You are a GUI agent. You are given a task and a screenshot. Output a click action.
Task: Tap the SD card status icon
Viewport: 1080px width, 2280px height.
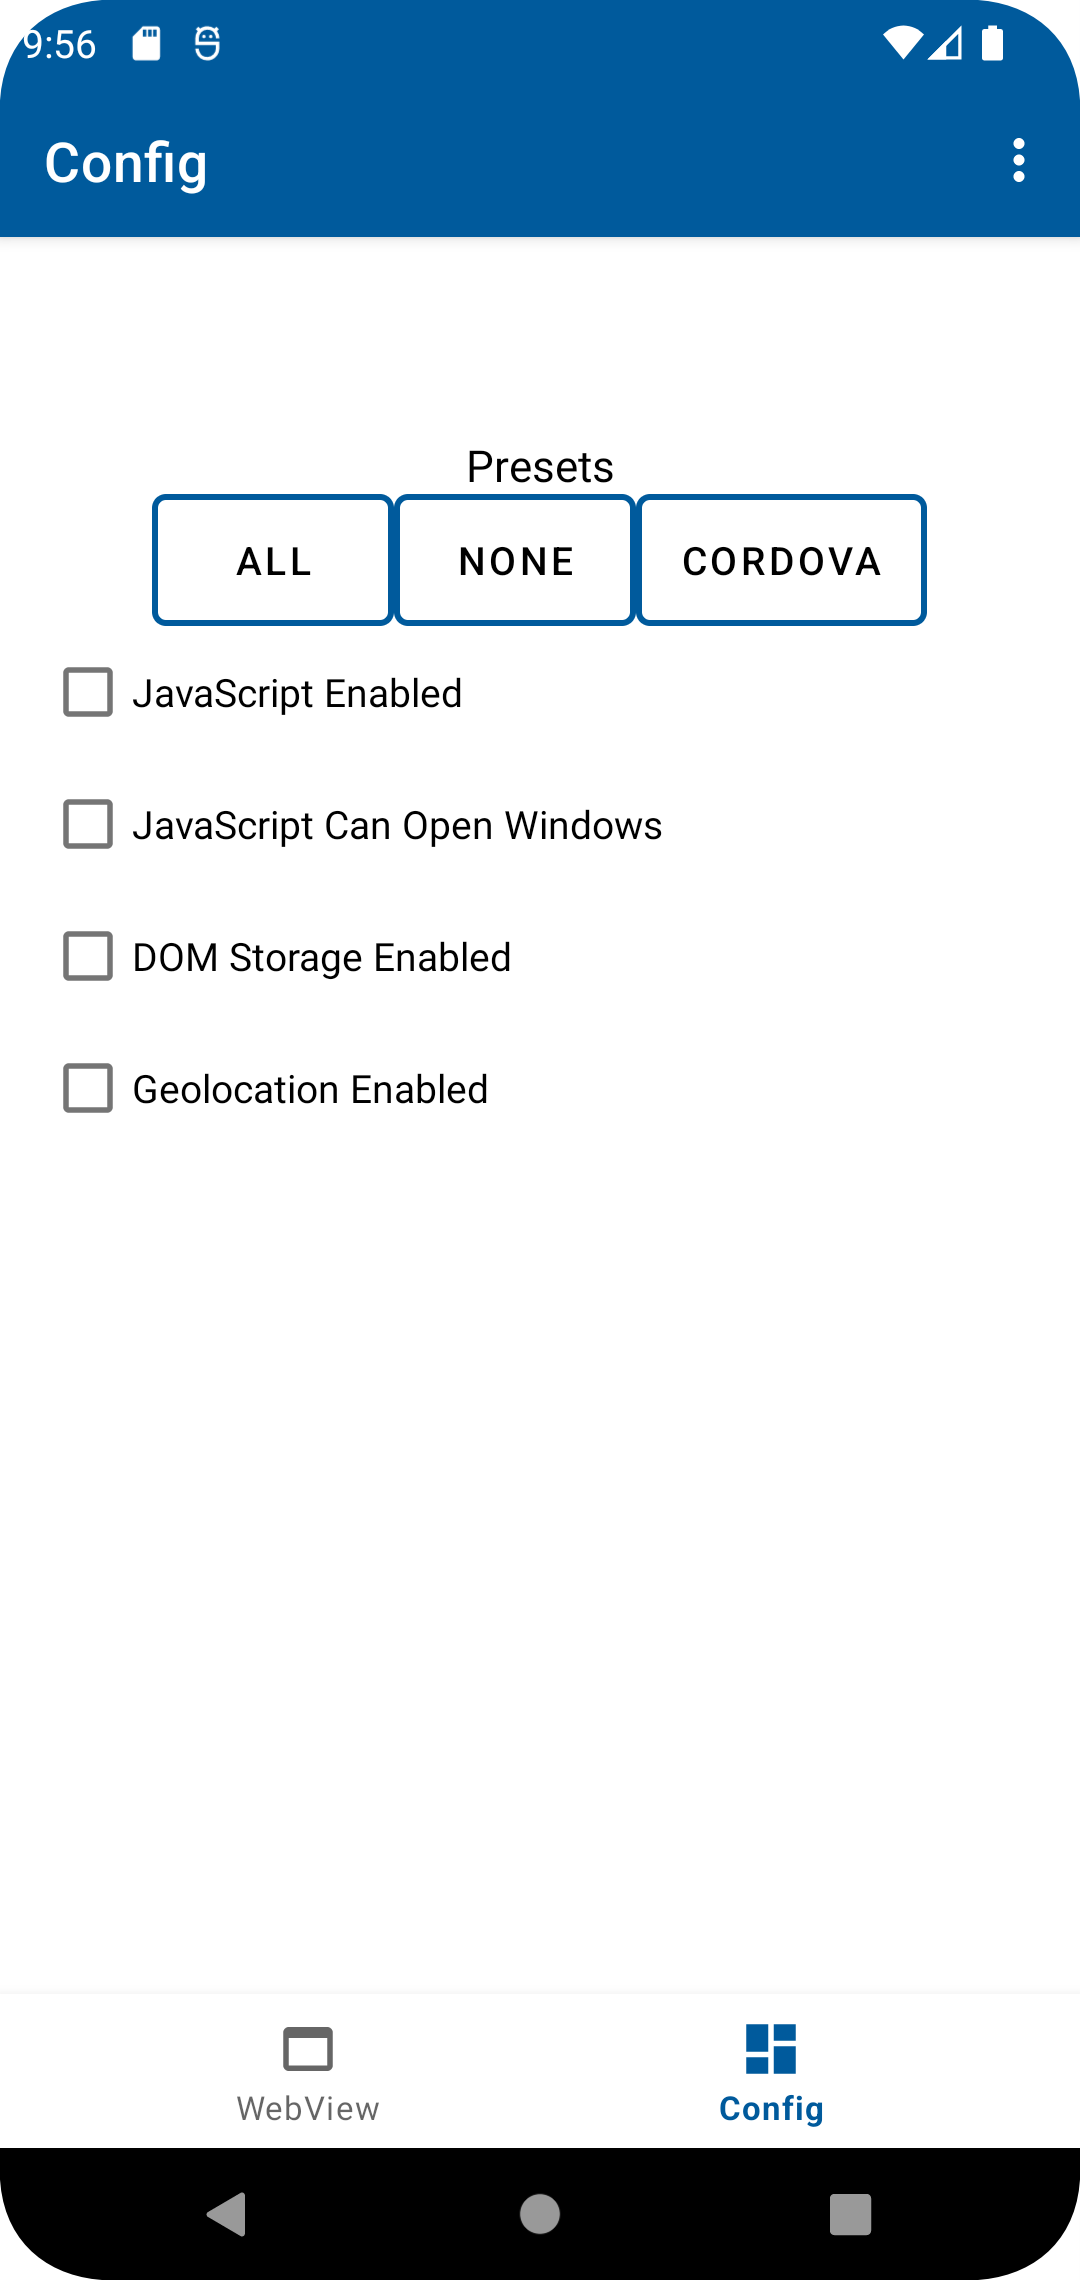147,44
